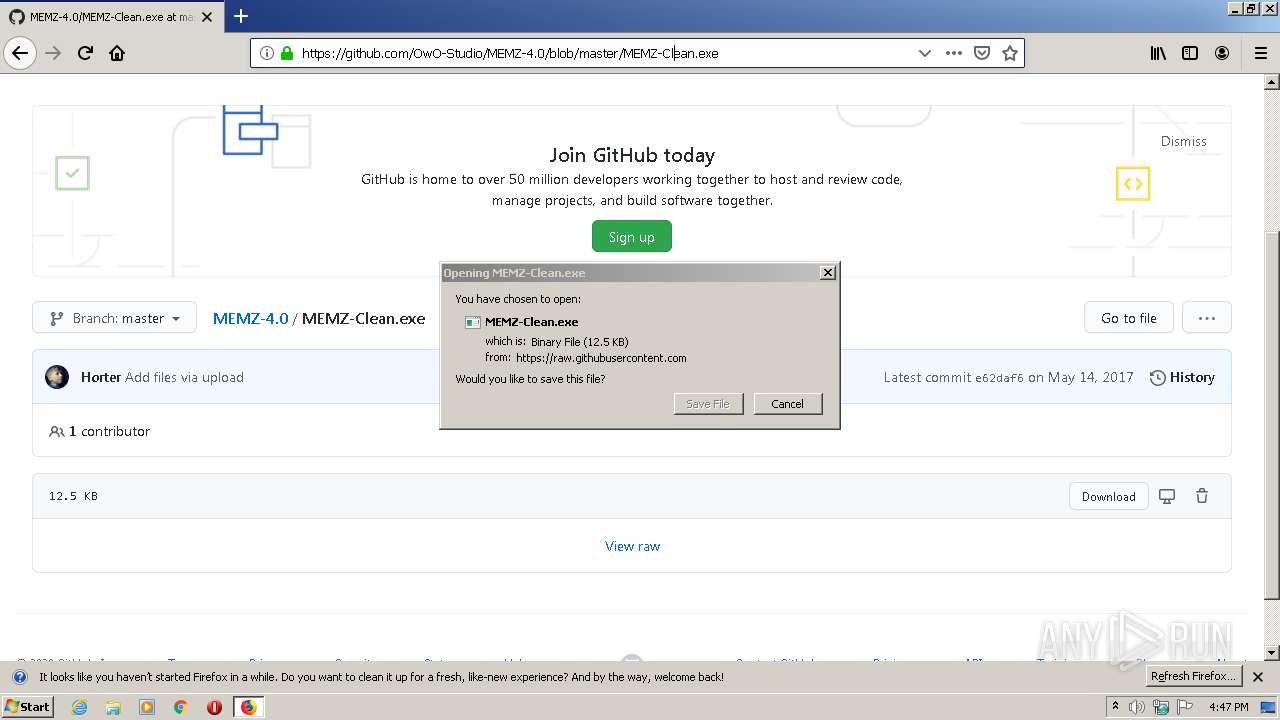
Task: View file History
Action: [x=1182, y=377]
